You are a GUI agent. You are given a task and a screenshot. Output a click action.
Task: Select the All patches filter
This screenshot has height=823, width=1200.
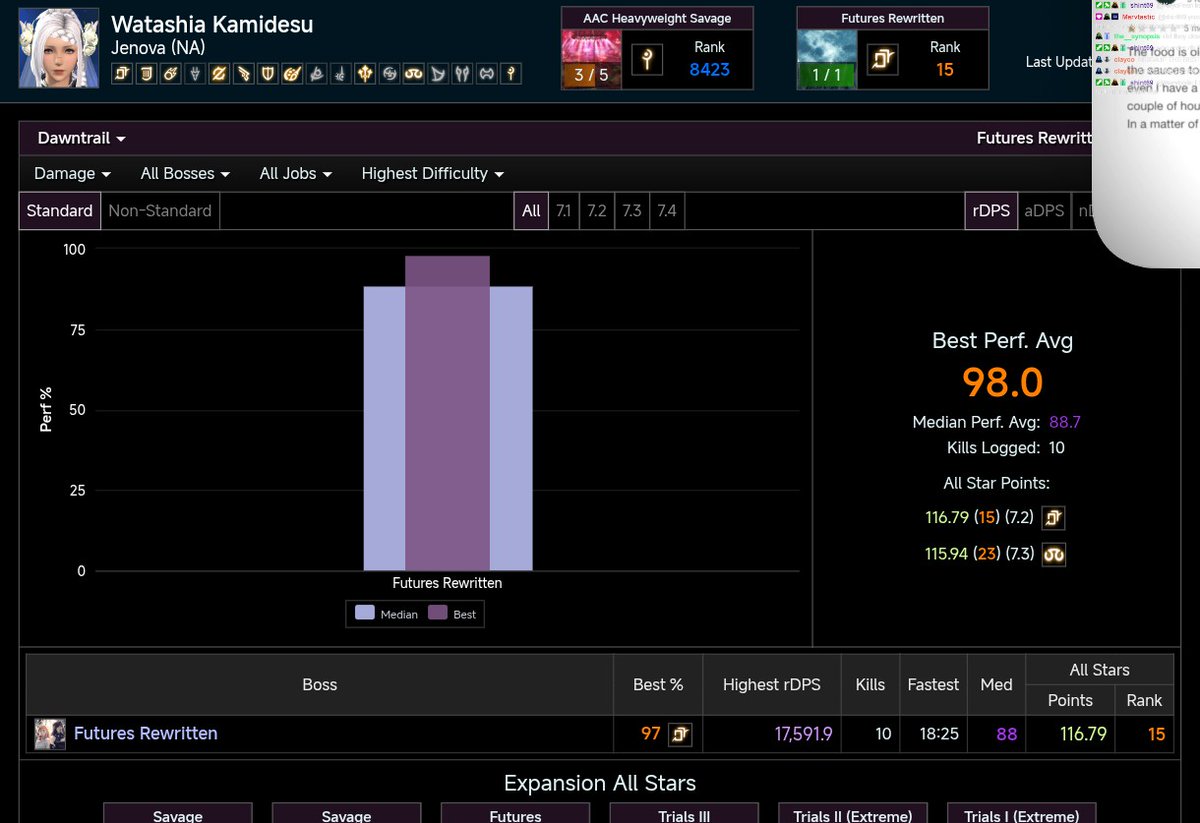click(531, 211)
